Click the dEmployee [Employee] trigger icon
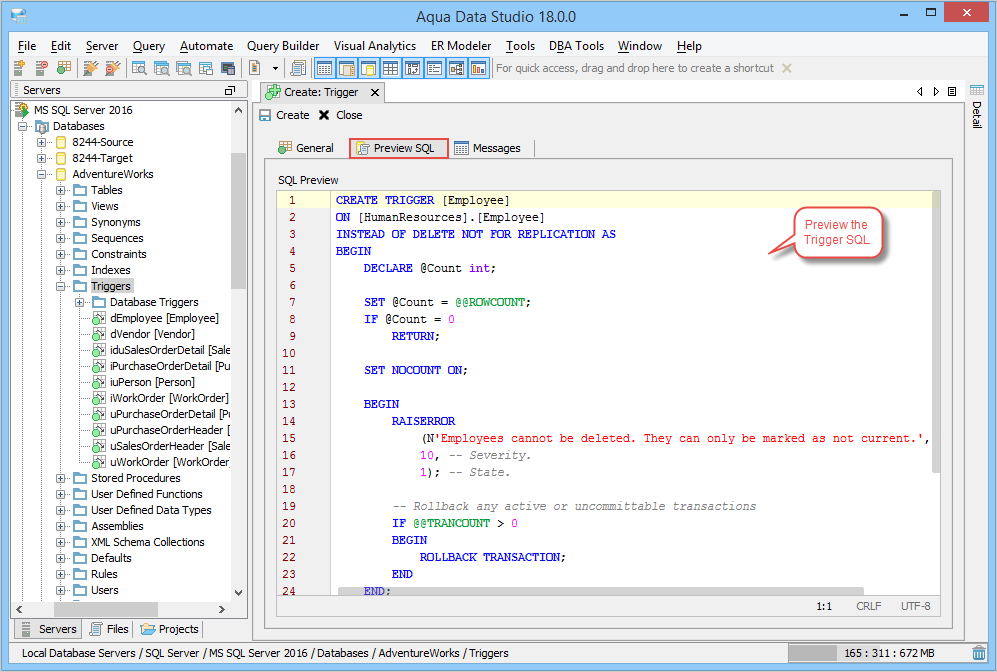Viewport: 997px width, 672px height. 99,318
